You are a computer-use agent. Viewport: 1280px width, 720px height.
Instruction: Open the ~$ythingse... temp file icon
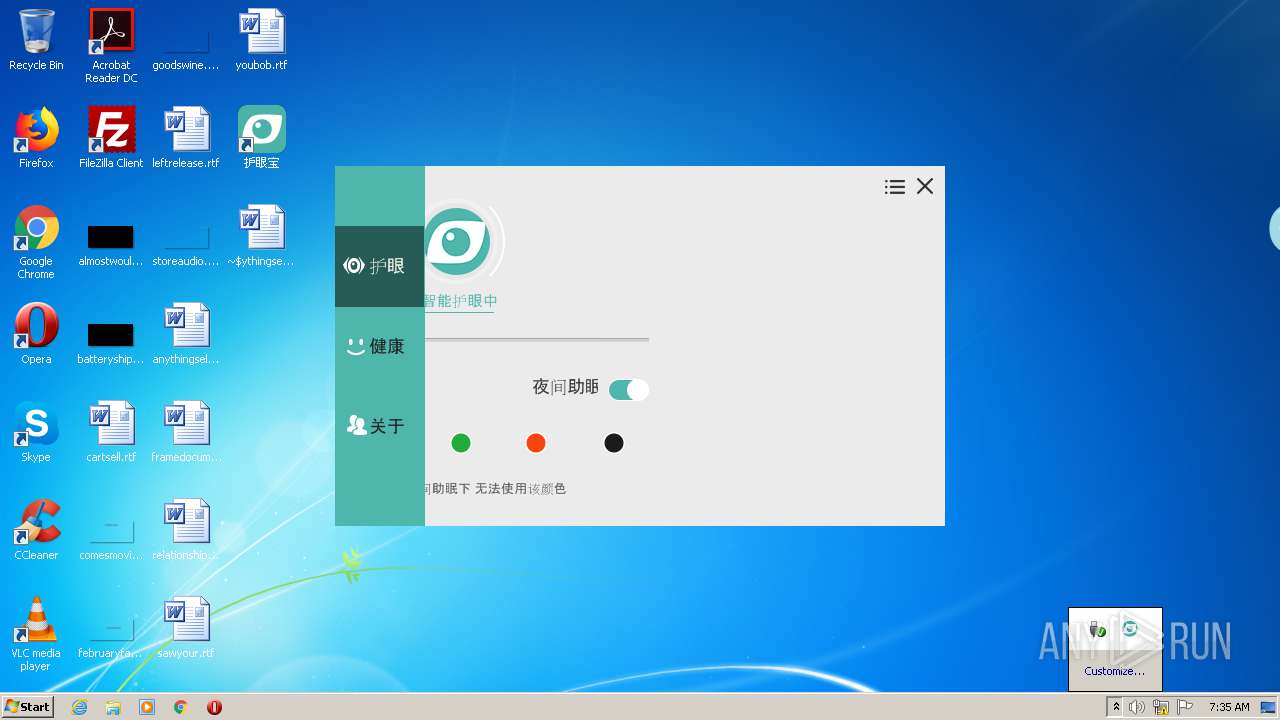click(262, 236)
